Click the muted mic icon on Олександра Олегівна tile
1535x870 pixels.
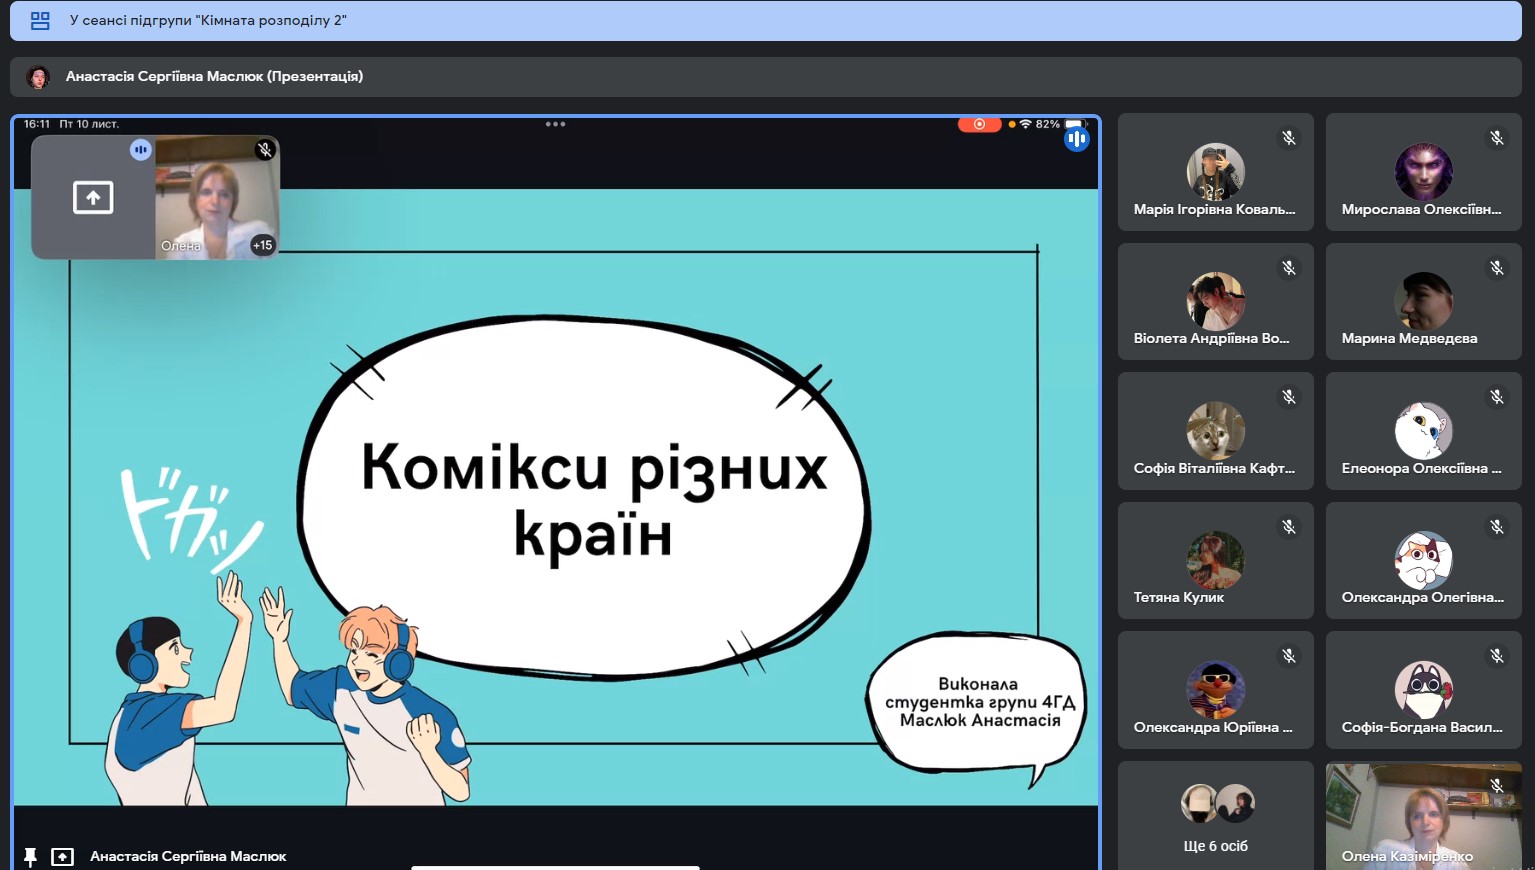pyautogui.click(x=1497, y=527)
